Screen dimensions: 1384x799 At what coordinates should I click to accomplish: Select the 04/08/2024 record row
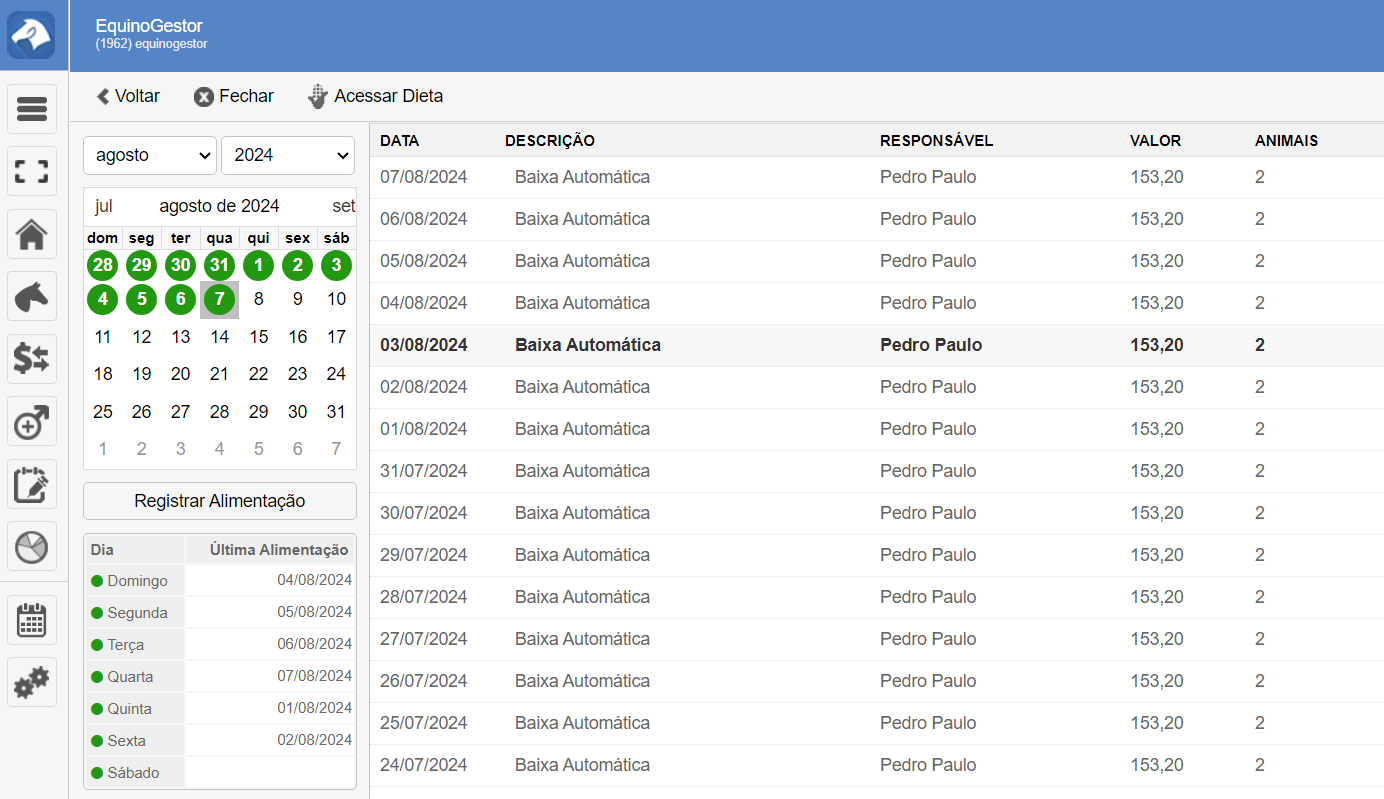[877, 303]
